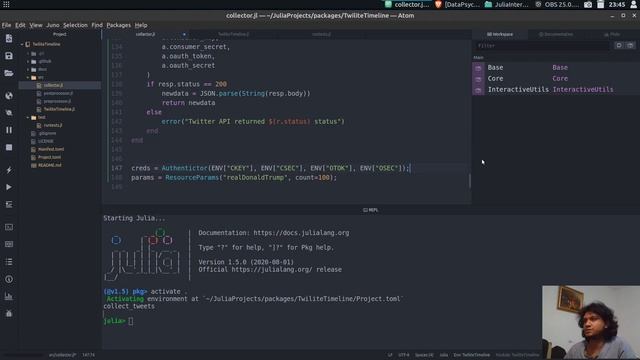Click the Julia grammar selector in status bar
640x360 pixels.
point(444,355)
